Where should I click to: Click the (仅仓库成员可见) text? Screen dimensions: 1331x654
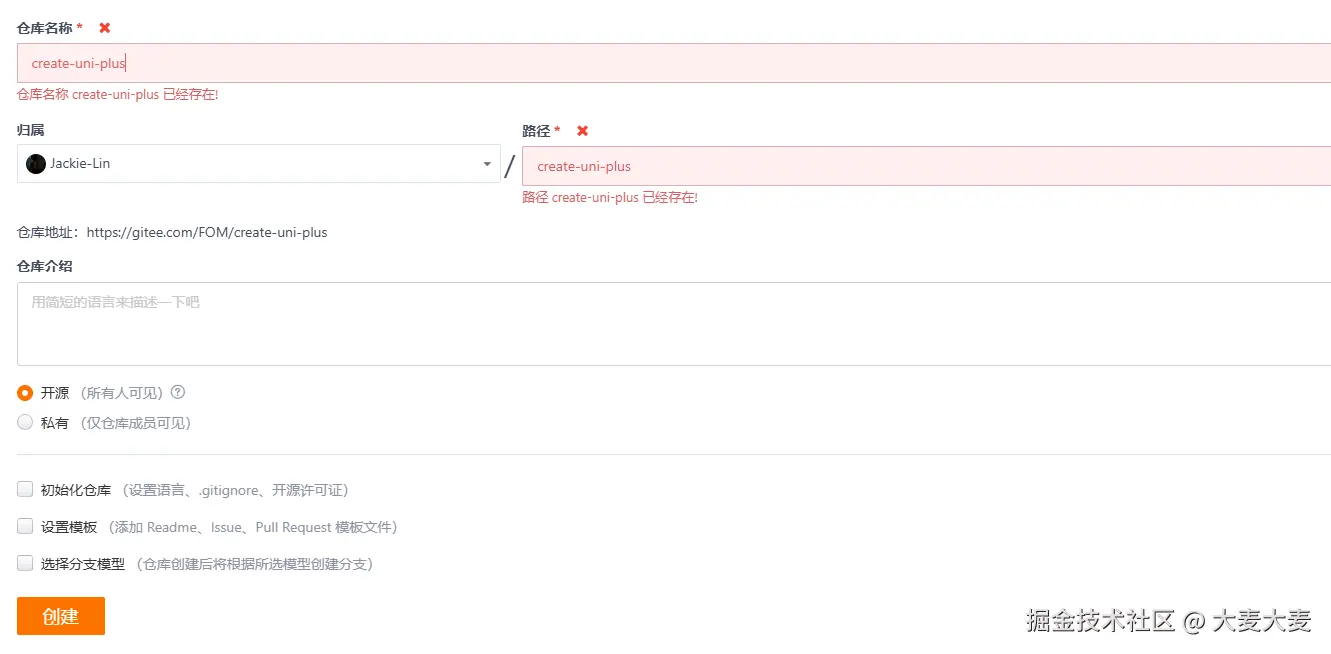(135, 423)
